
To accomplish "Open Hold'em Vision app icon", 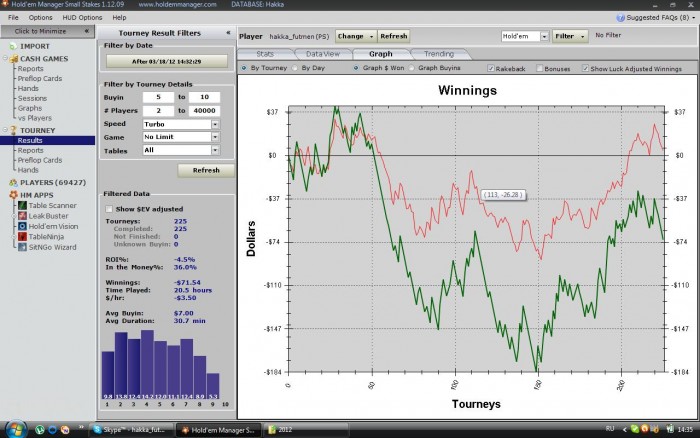I will [x=22, y=226].
